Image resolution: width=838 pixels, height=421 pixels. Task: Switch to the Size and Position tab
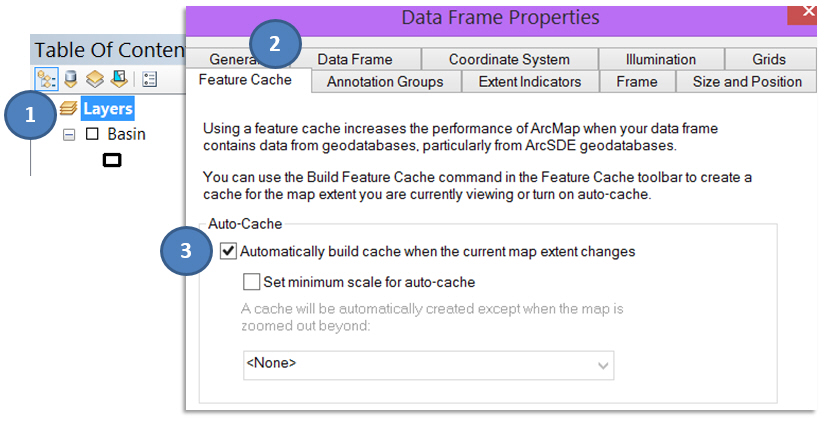[747, 82]
